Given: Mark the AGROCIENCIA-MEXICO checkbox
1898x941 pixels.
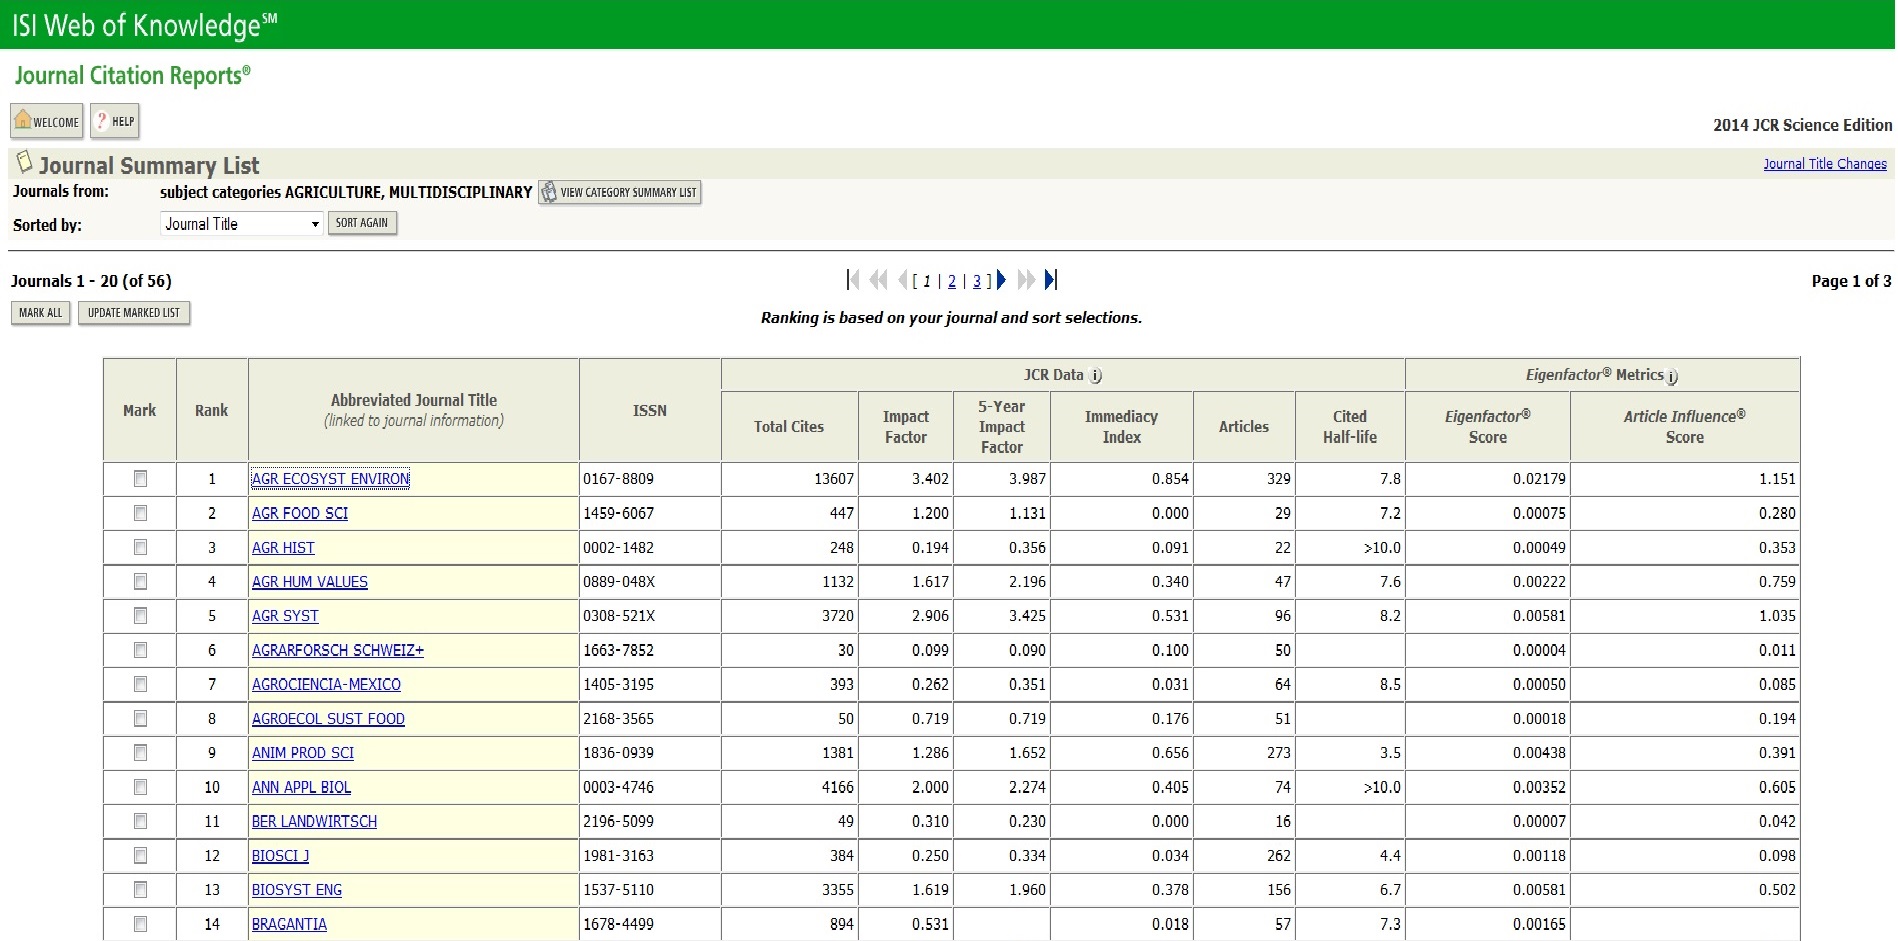Looking at the screenshot, I should 141,684.
